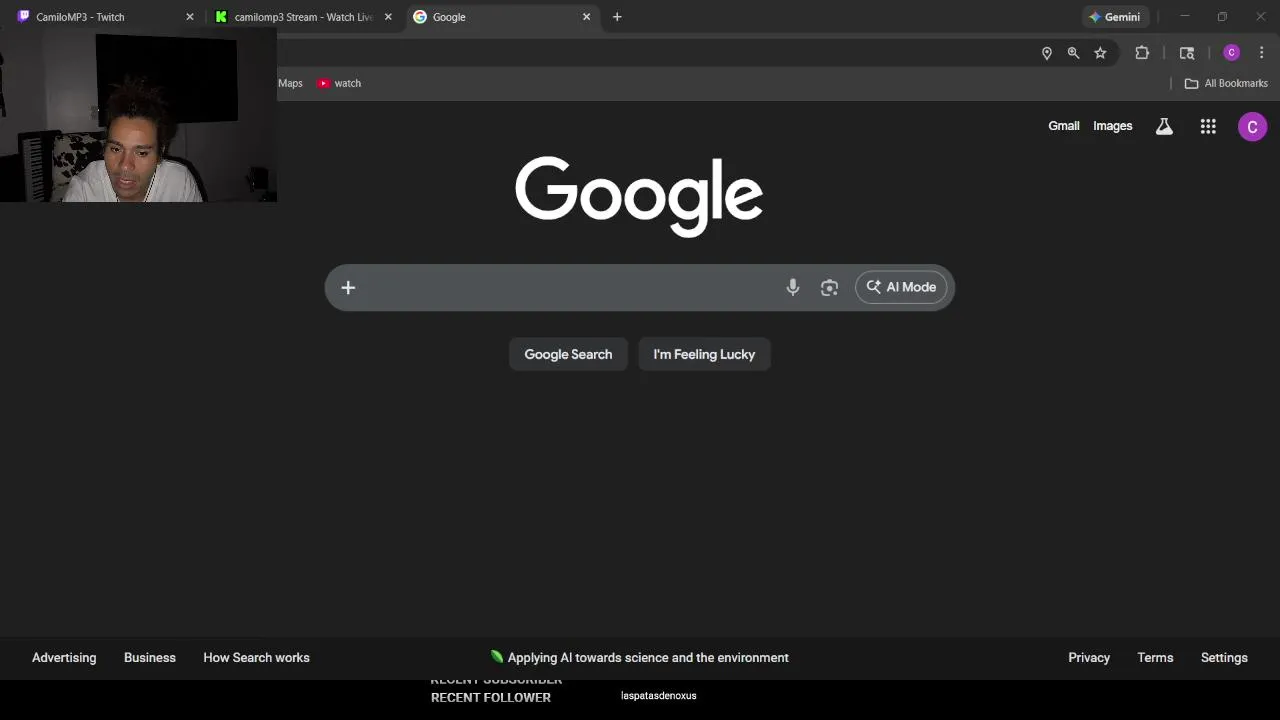The height and width of the screenshot is (720, 1280).
Task: Close the Google tab
Action: click(587, 17)
